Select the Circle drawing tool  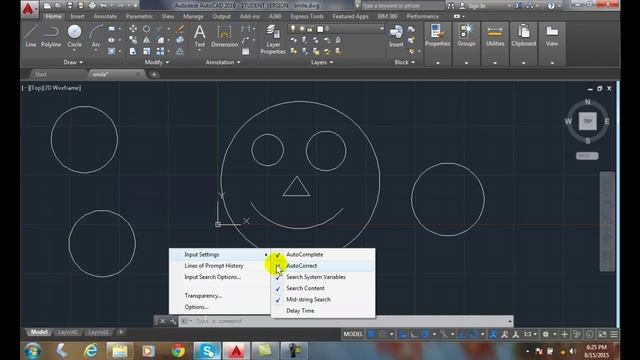(x=74, y=35)
